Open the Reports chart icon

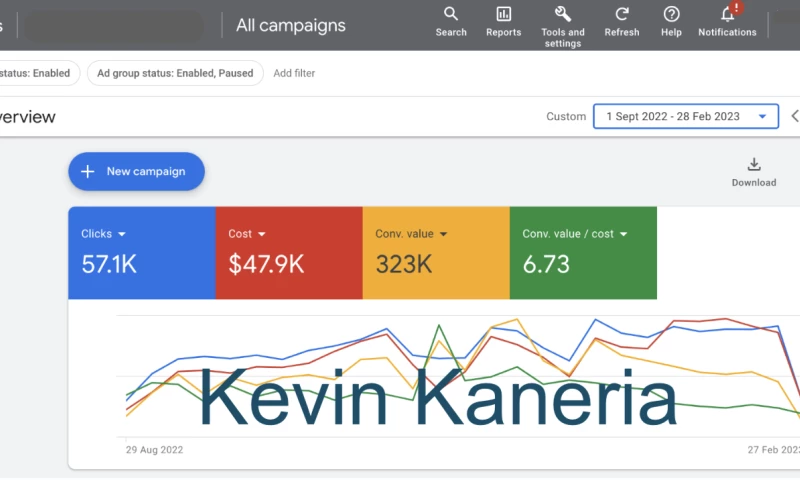tap(503, 14)
